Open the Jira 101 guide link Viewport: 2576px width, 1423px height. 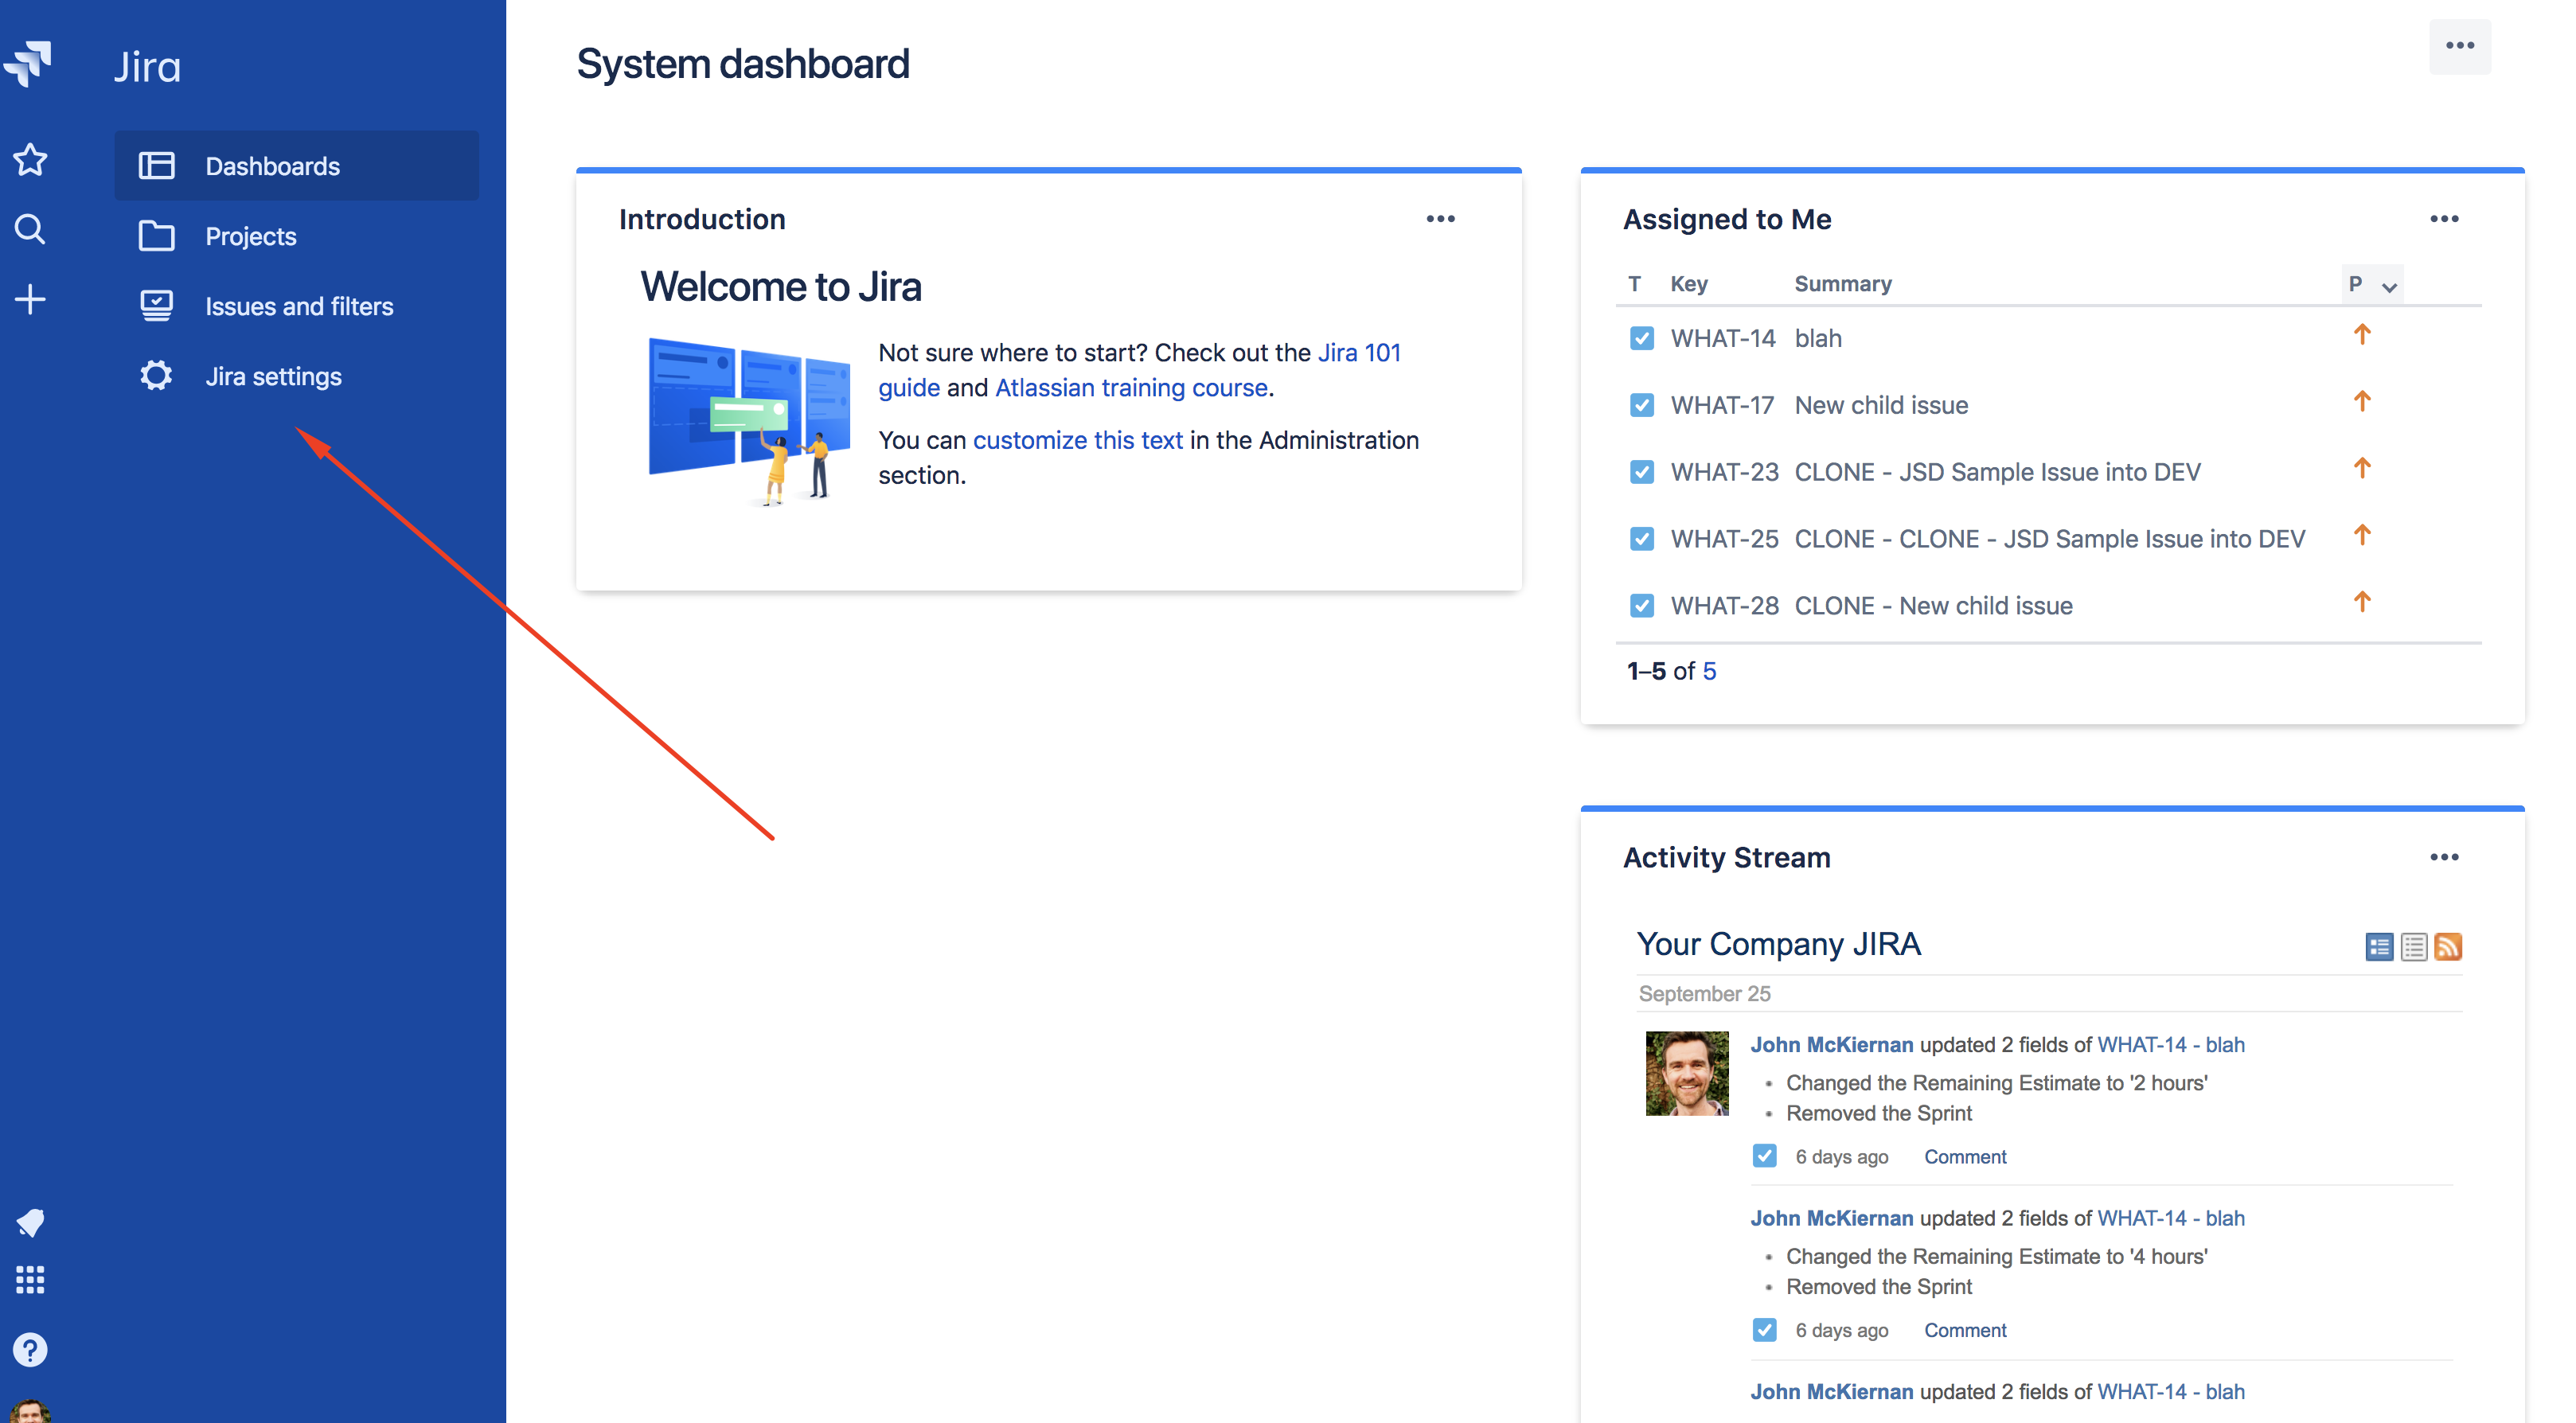click(x=1359, y=352)
